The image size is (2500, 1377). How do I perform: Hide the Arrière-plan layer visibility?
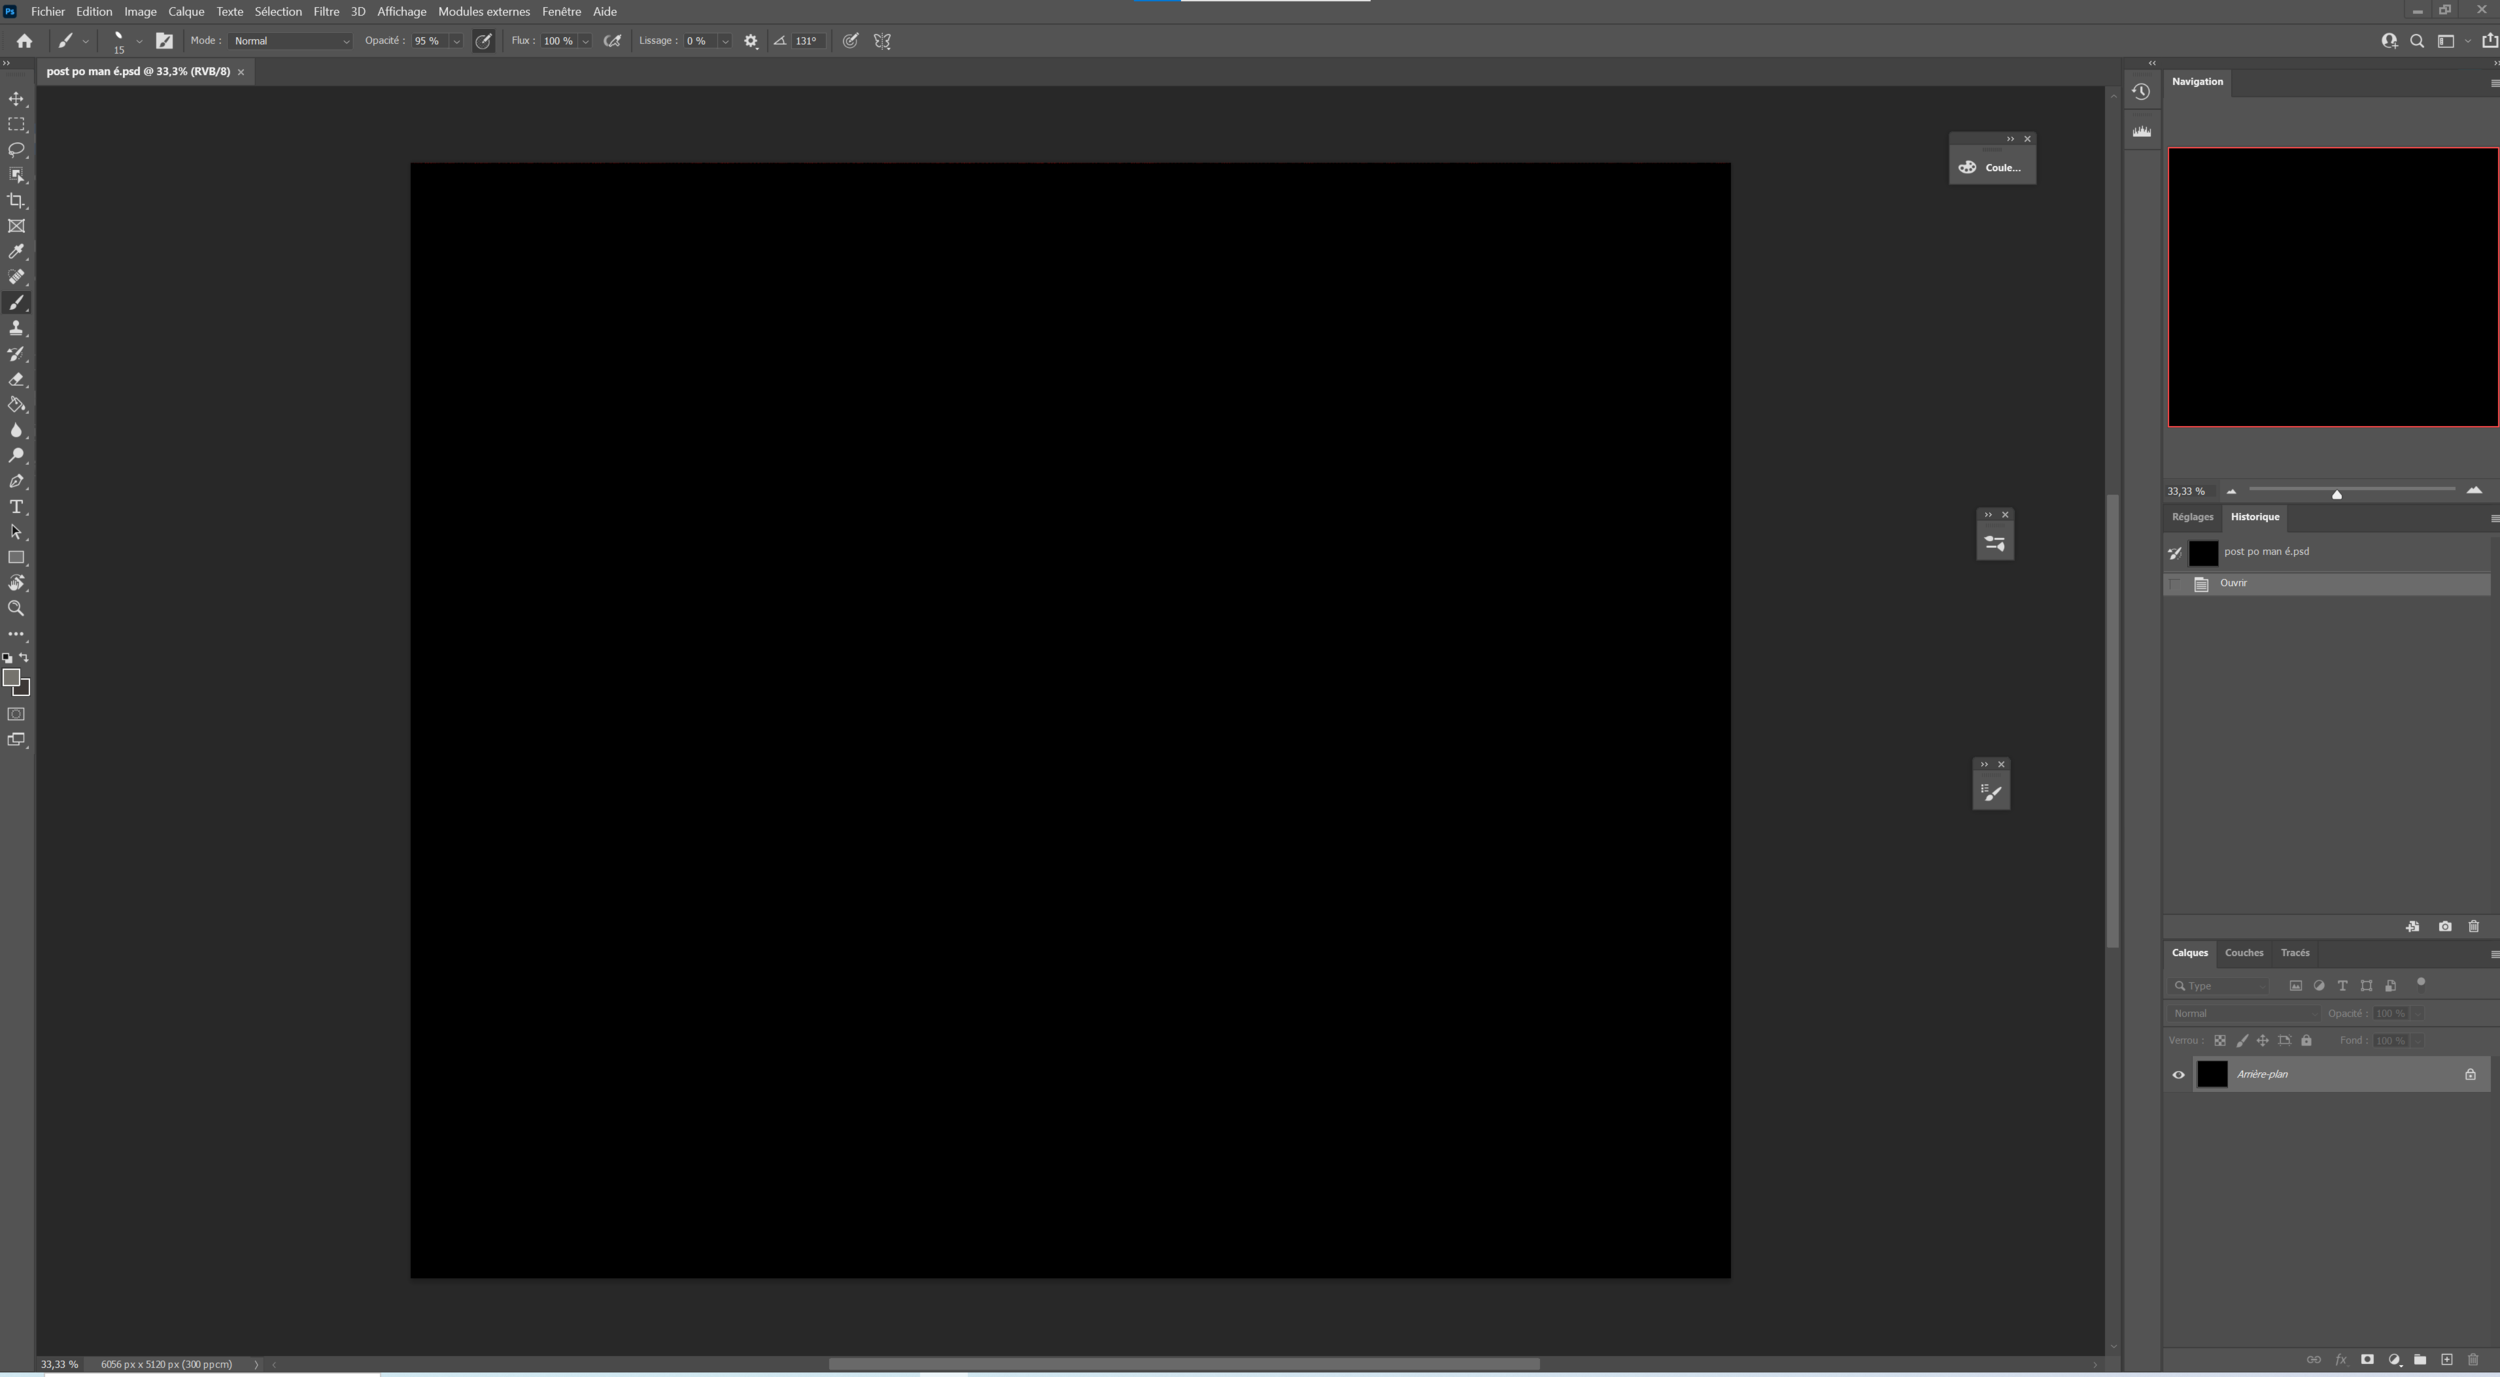[x=2178, y=1074]
